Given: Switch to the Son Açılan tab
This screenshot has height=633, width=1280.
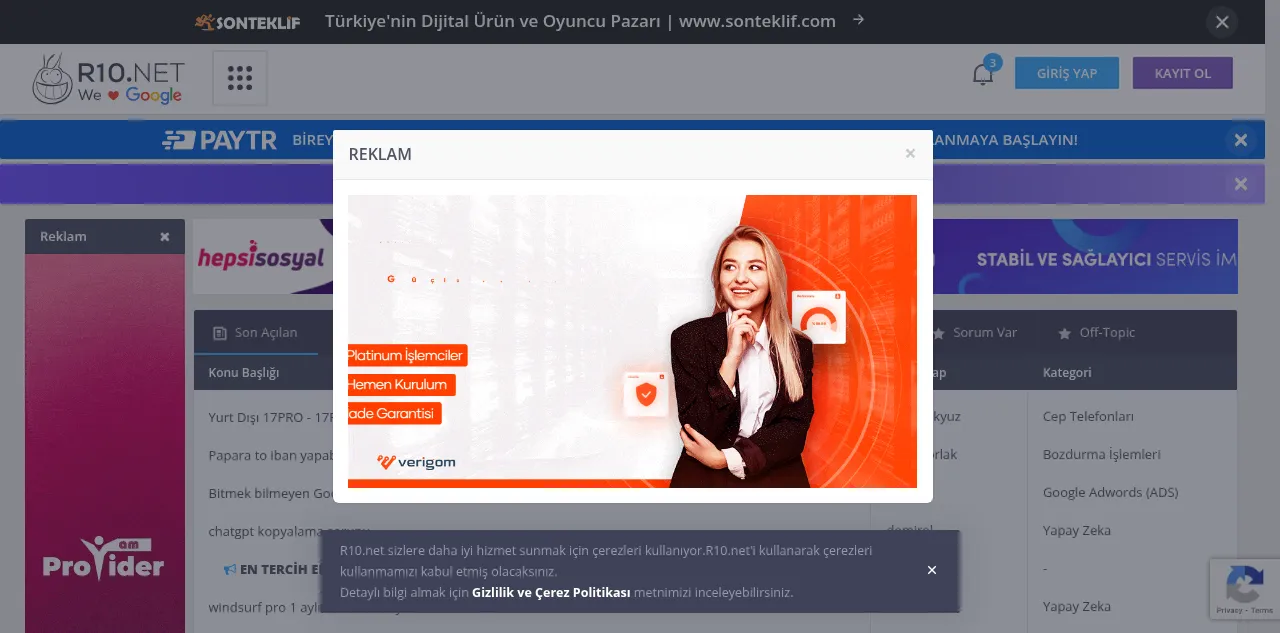Looking at the screenshot, I should pyautogui.click(x=256, y=333).
